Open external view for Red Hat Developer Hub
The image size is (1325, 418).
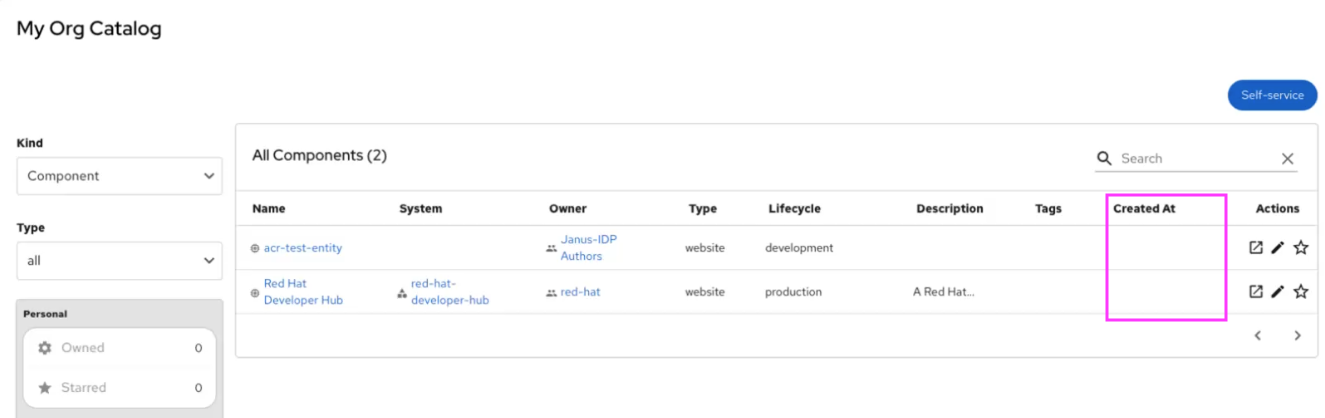coord(1256,292)
